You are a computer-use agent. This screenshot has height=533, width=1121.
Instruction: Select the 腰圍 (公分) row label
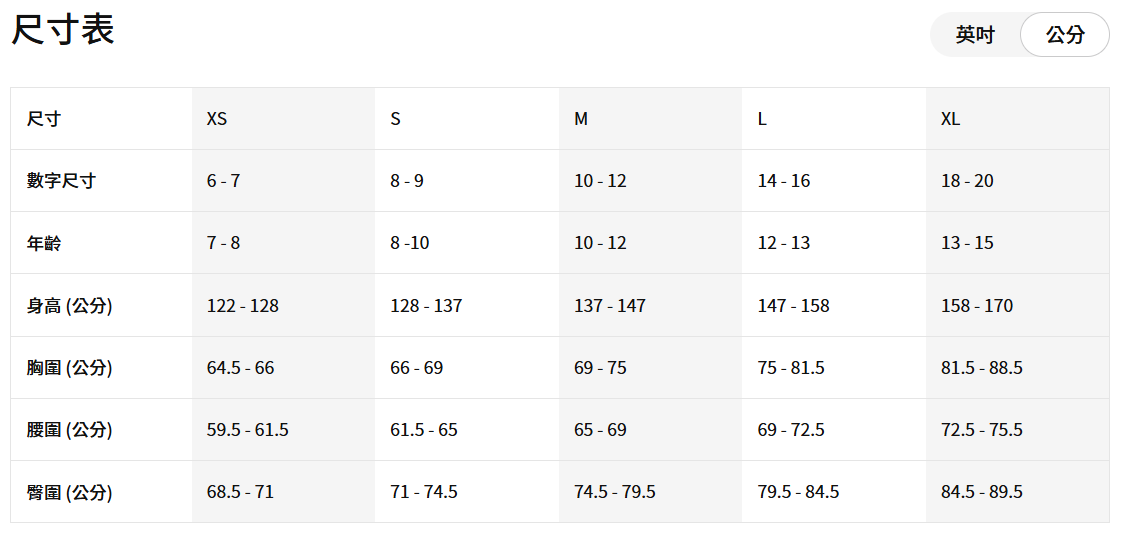69,430
